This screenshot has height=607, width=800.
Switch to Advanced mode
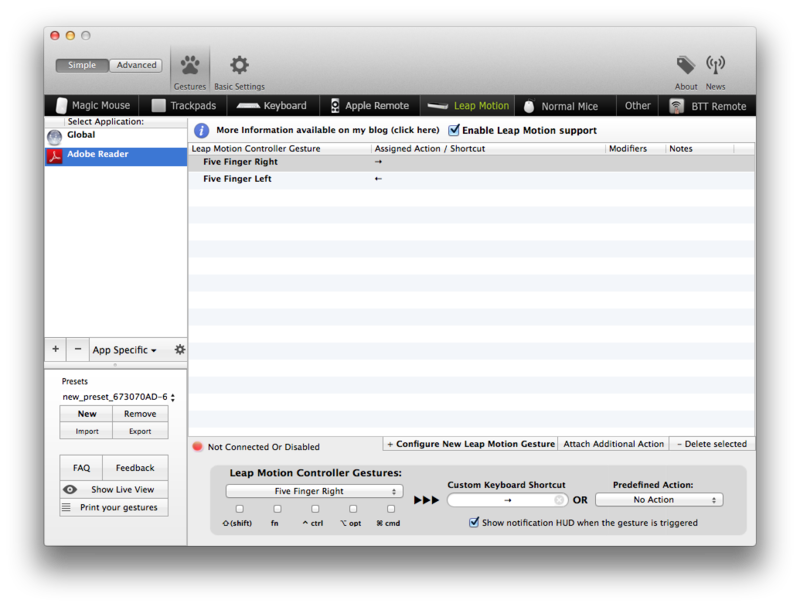[x=136, y=65]
